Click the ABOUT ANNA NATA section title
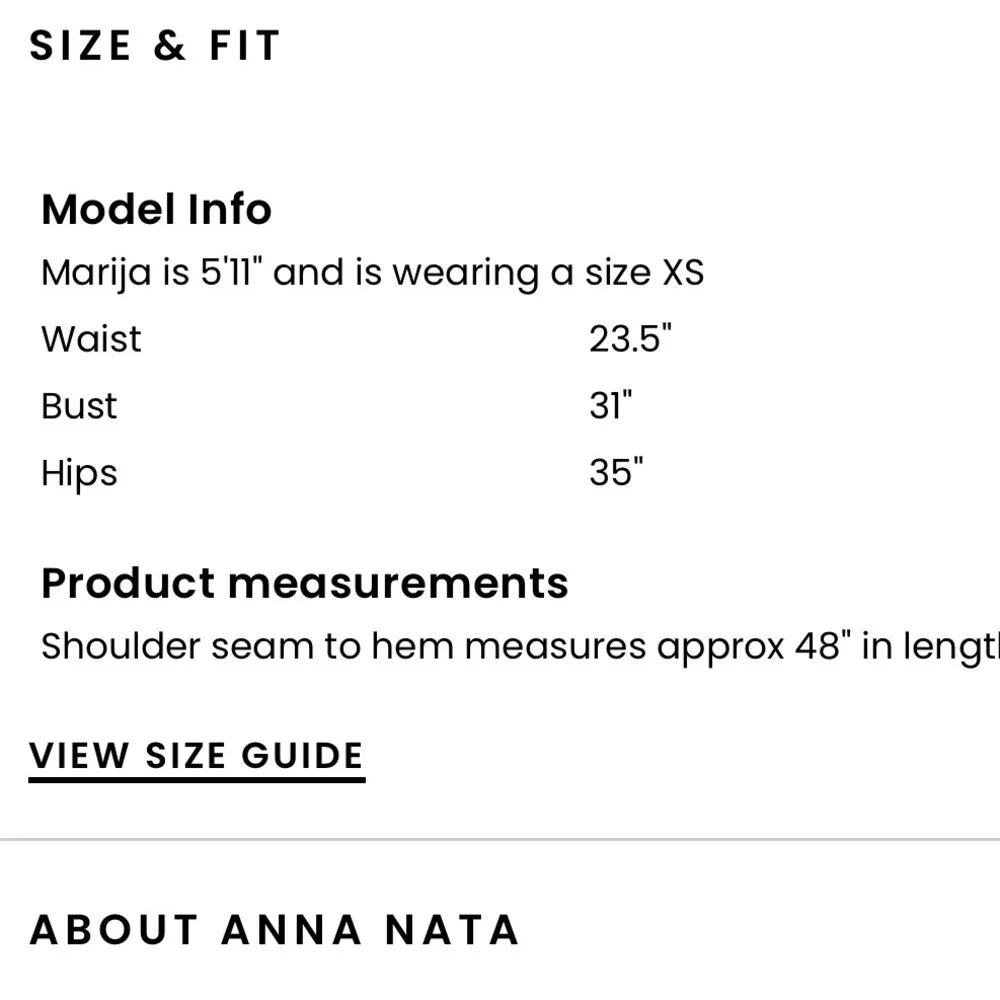Screen dimensions: 1000x1000 point(273,929)
